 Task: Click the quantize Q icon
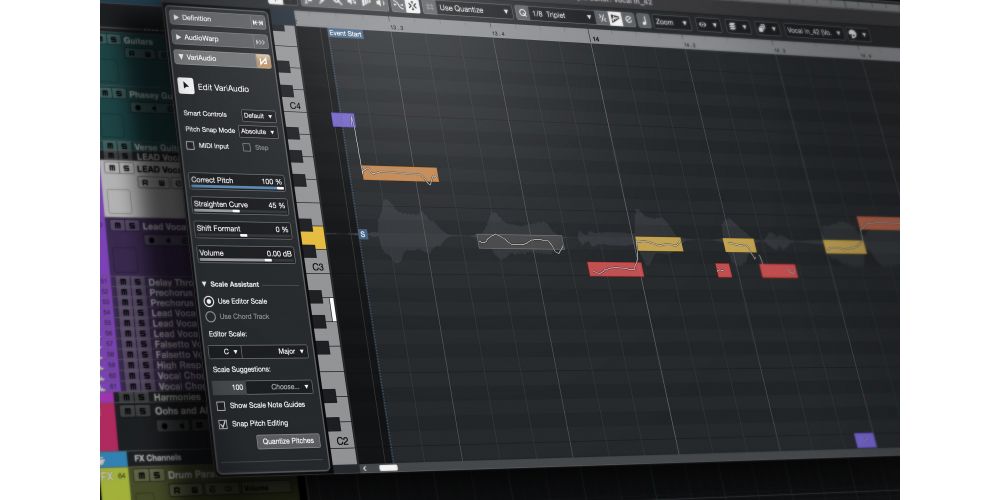coord(523,13)
